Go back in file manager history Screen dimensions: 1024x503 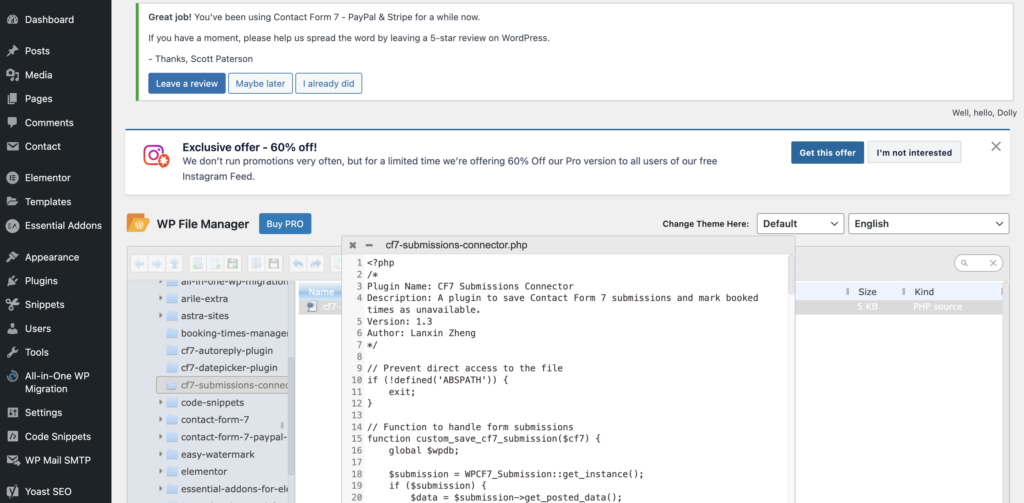(x=139, y=263)
